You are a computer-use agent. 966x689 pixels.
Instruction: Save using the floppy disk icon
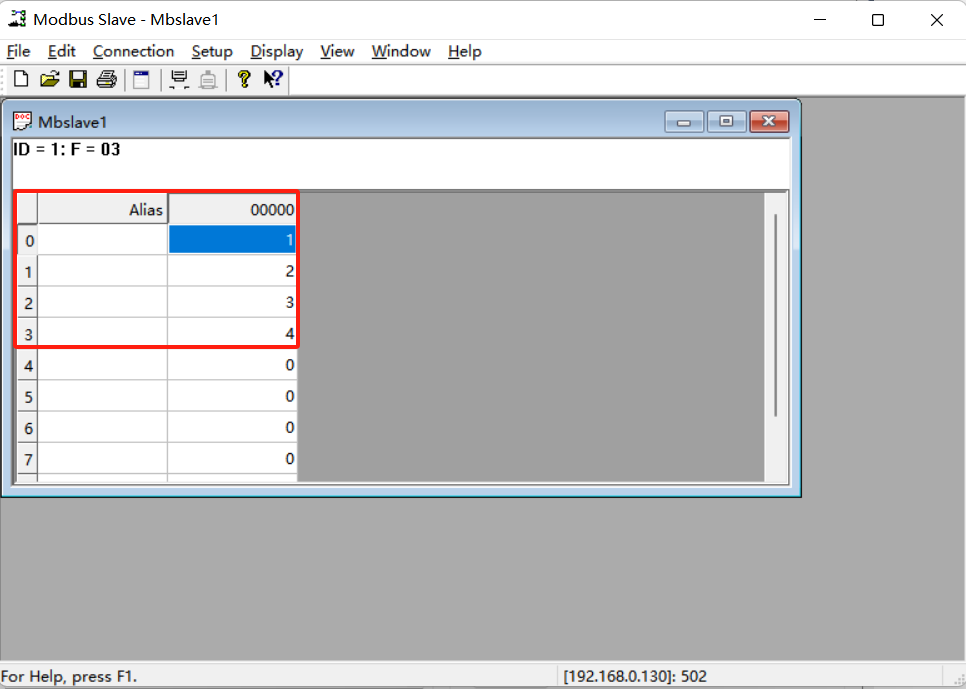tap(78, 80)
